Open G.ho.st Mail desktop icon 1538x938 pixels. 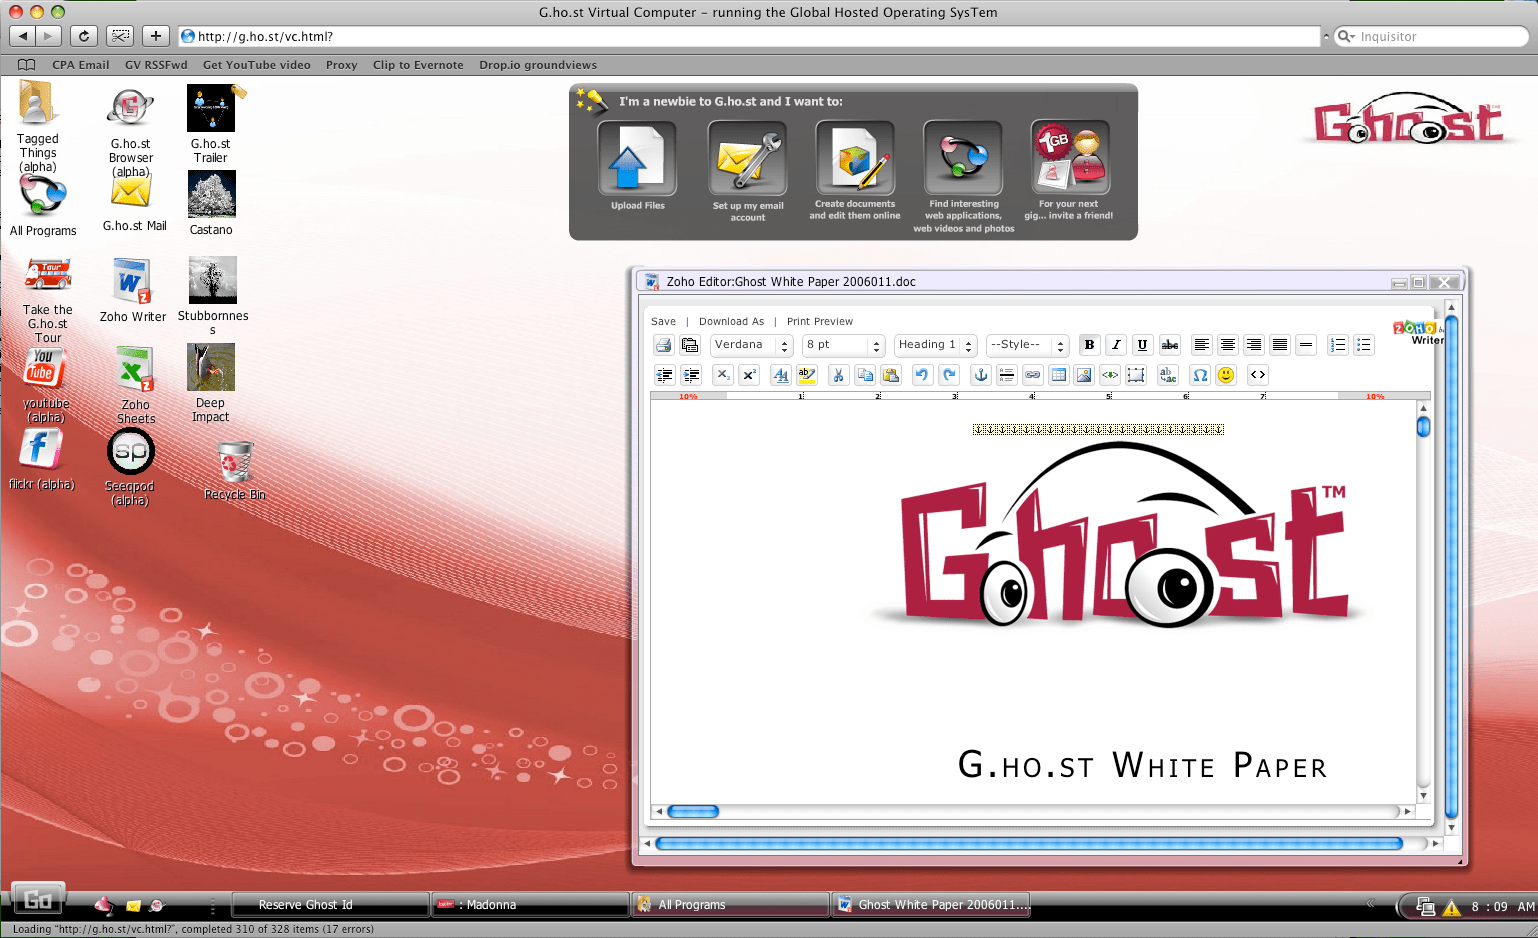[x=134, y=204]
